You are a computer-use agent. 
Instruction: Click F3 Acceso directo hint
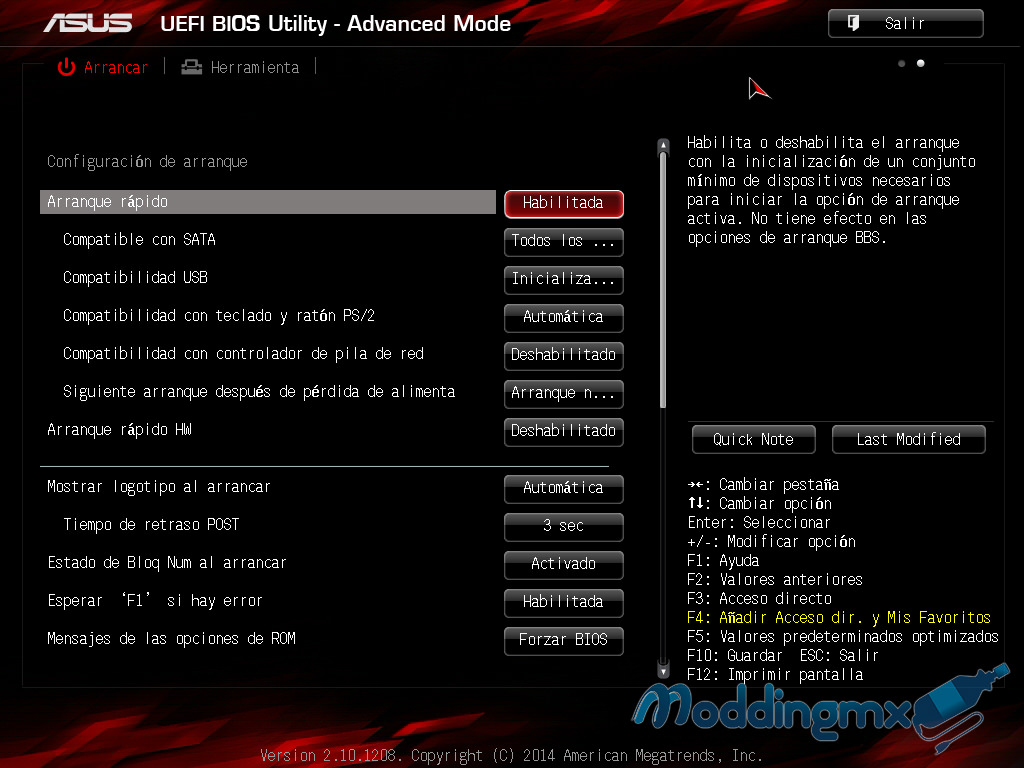[760, 598]
